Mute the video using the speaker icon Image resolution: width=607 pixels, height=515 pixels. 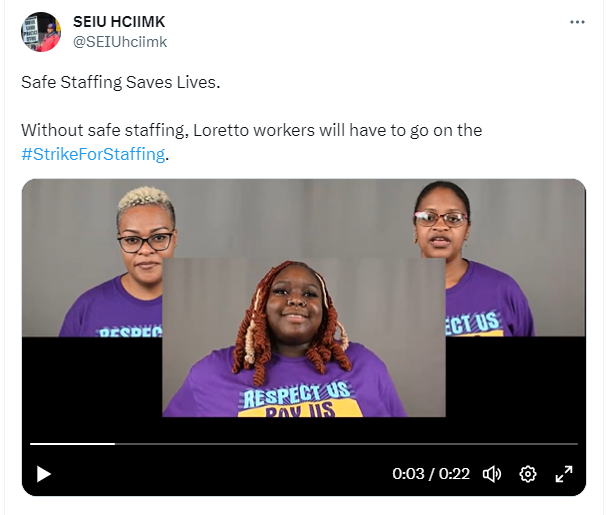click(492, 474)
